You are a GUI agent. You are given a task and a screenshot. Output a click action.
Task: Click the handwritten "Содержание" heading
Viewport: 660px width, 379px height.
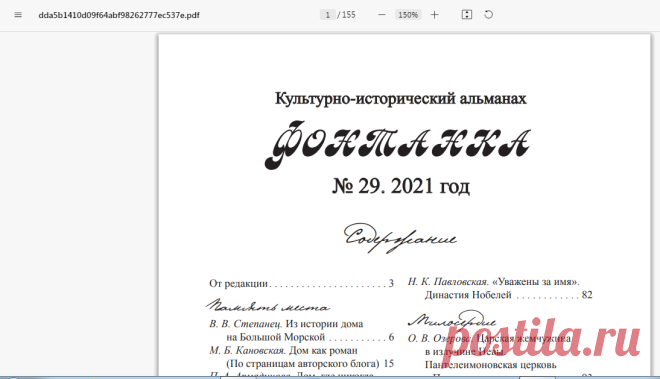[x=400, y=238]
